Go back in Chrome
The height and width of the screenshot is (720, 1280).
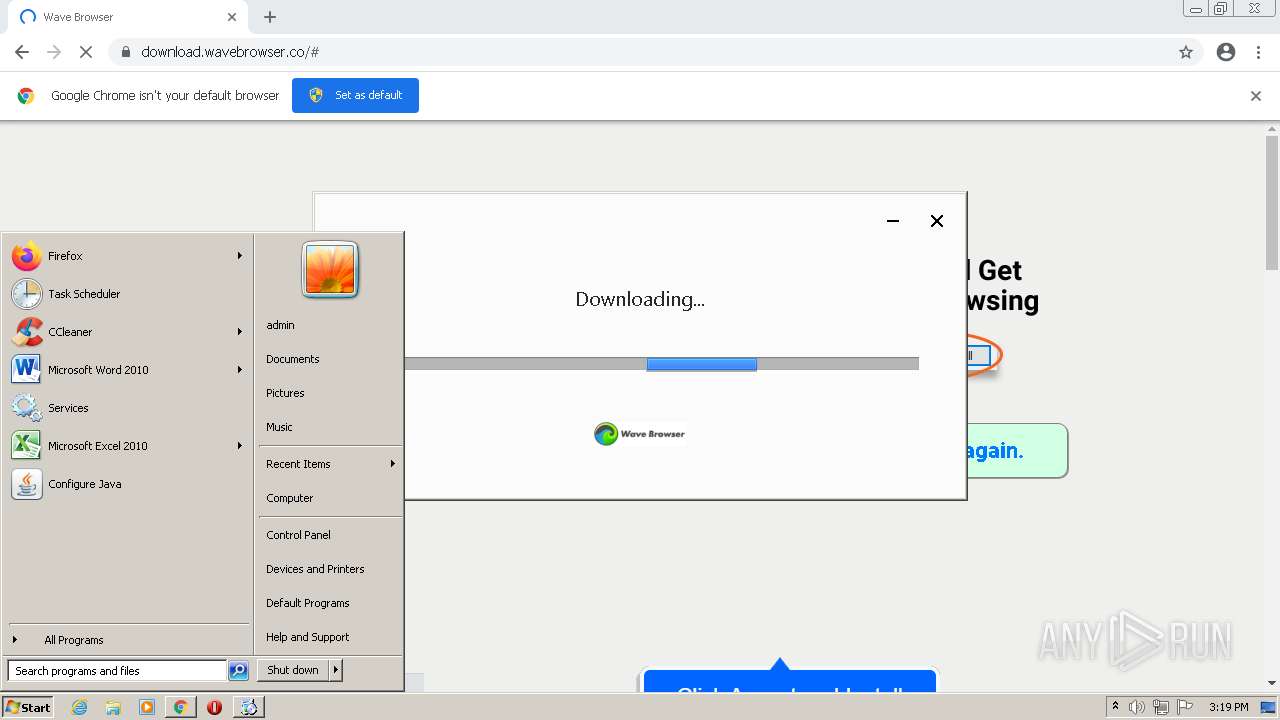(x=22, y=52)
